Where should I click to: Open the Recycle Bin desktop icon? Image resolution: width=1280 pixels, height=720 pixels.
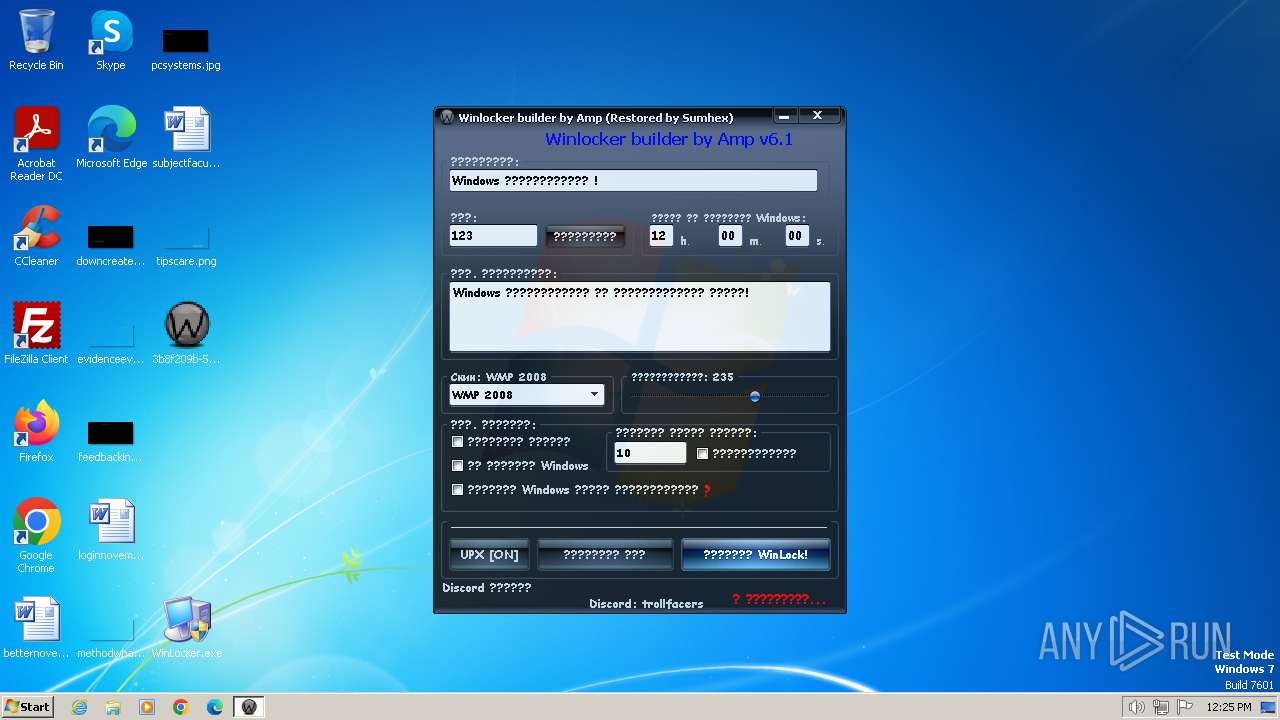pos(36,40)
